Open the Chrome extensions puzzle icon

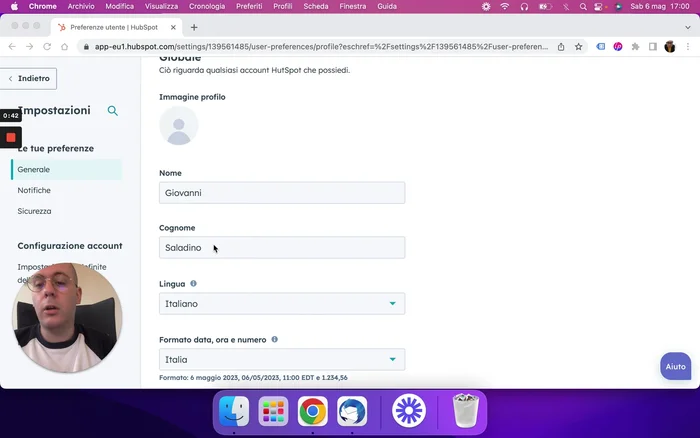click(x=635, y=46)
